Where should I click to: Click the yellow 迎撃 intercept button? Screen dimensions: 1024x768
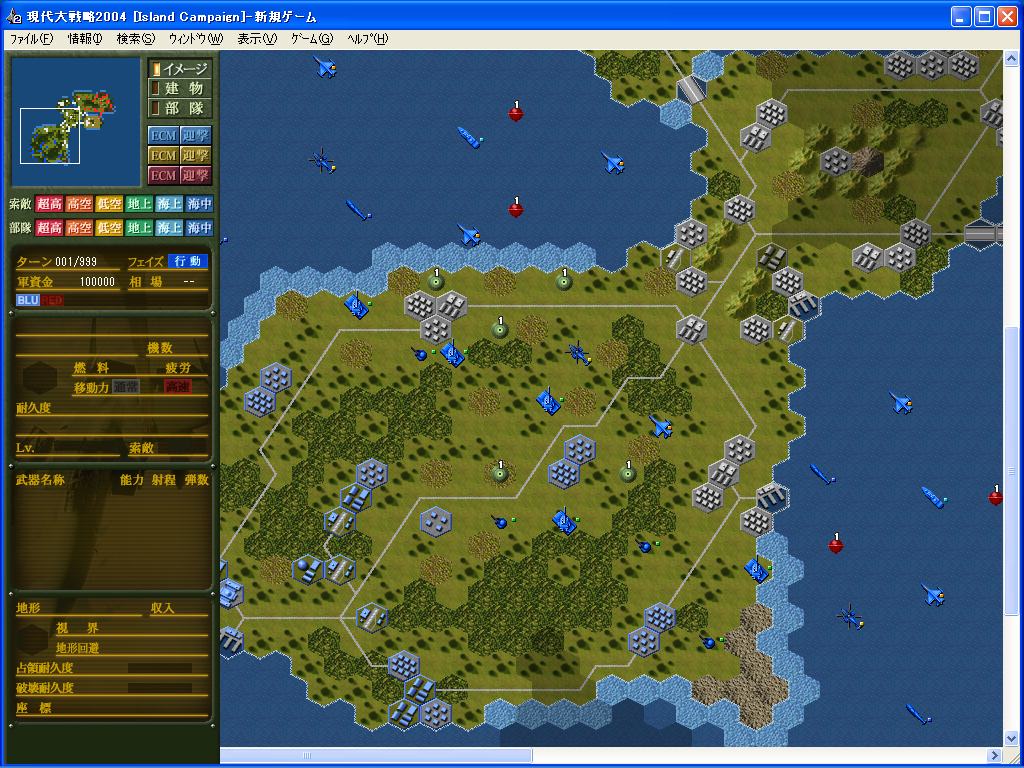point(196,155)
